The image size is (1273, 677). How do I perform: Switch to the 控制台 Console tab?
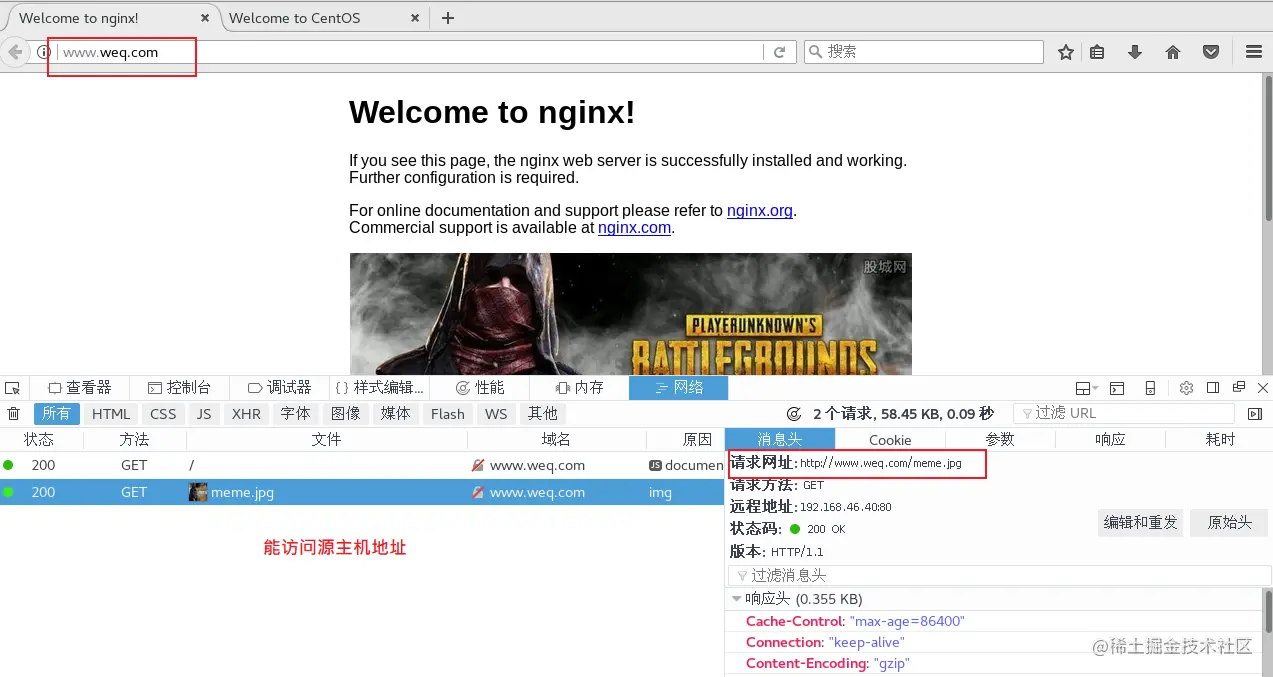pos(180,387)
